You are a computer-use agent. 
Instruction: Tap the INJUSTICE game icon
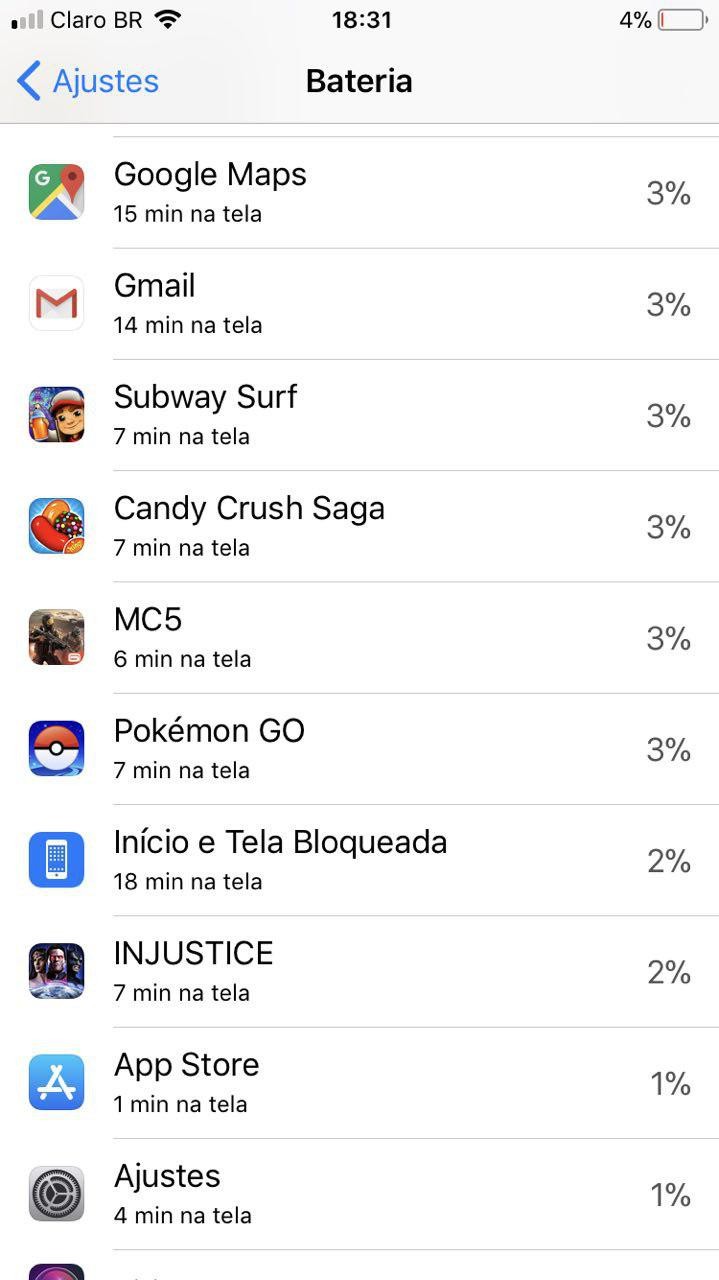(x=56, y=971)
